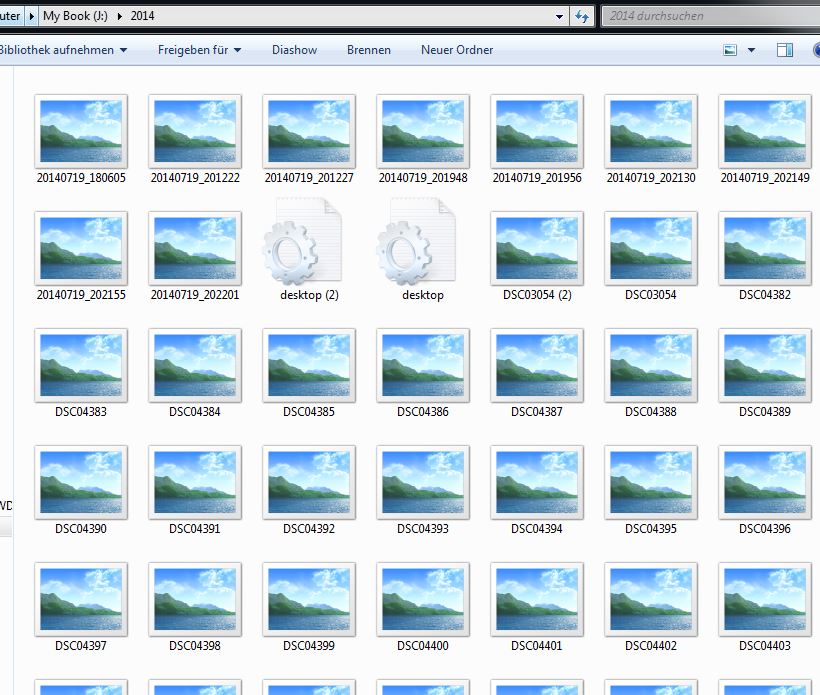Select image file 20140719_201222
The height and width of the screenshot is (695, 820).
(195, 139)
